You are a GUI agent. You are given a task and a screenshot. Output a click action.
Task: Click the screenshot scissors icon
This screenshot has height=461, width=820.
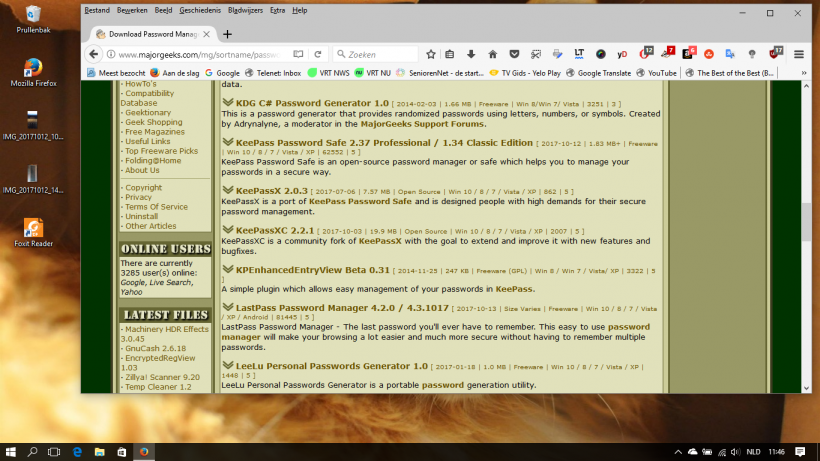point(536,54)
